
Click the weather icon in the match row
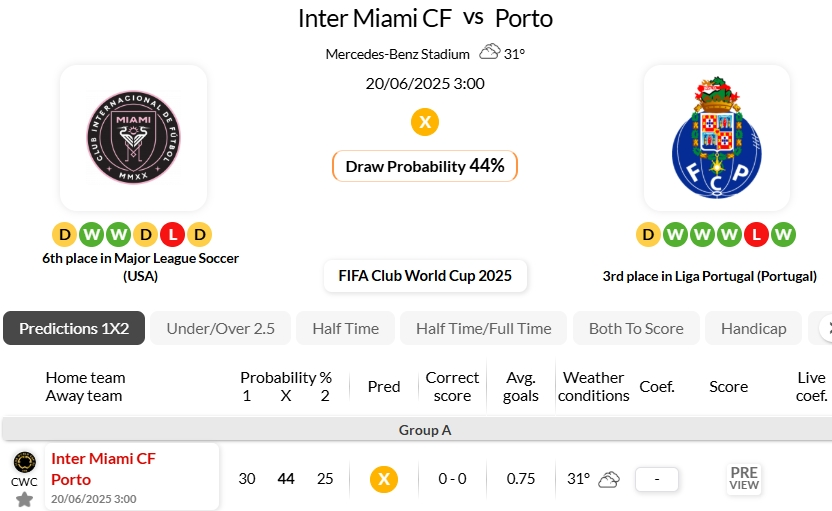point(609,479)
